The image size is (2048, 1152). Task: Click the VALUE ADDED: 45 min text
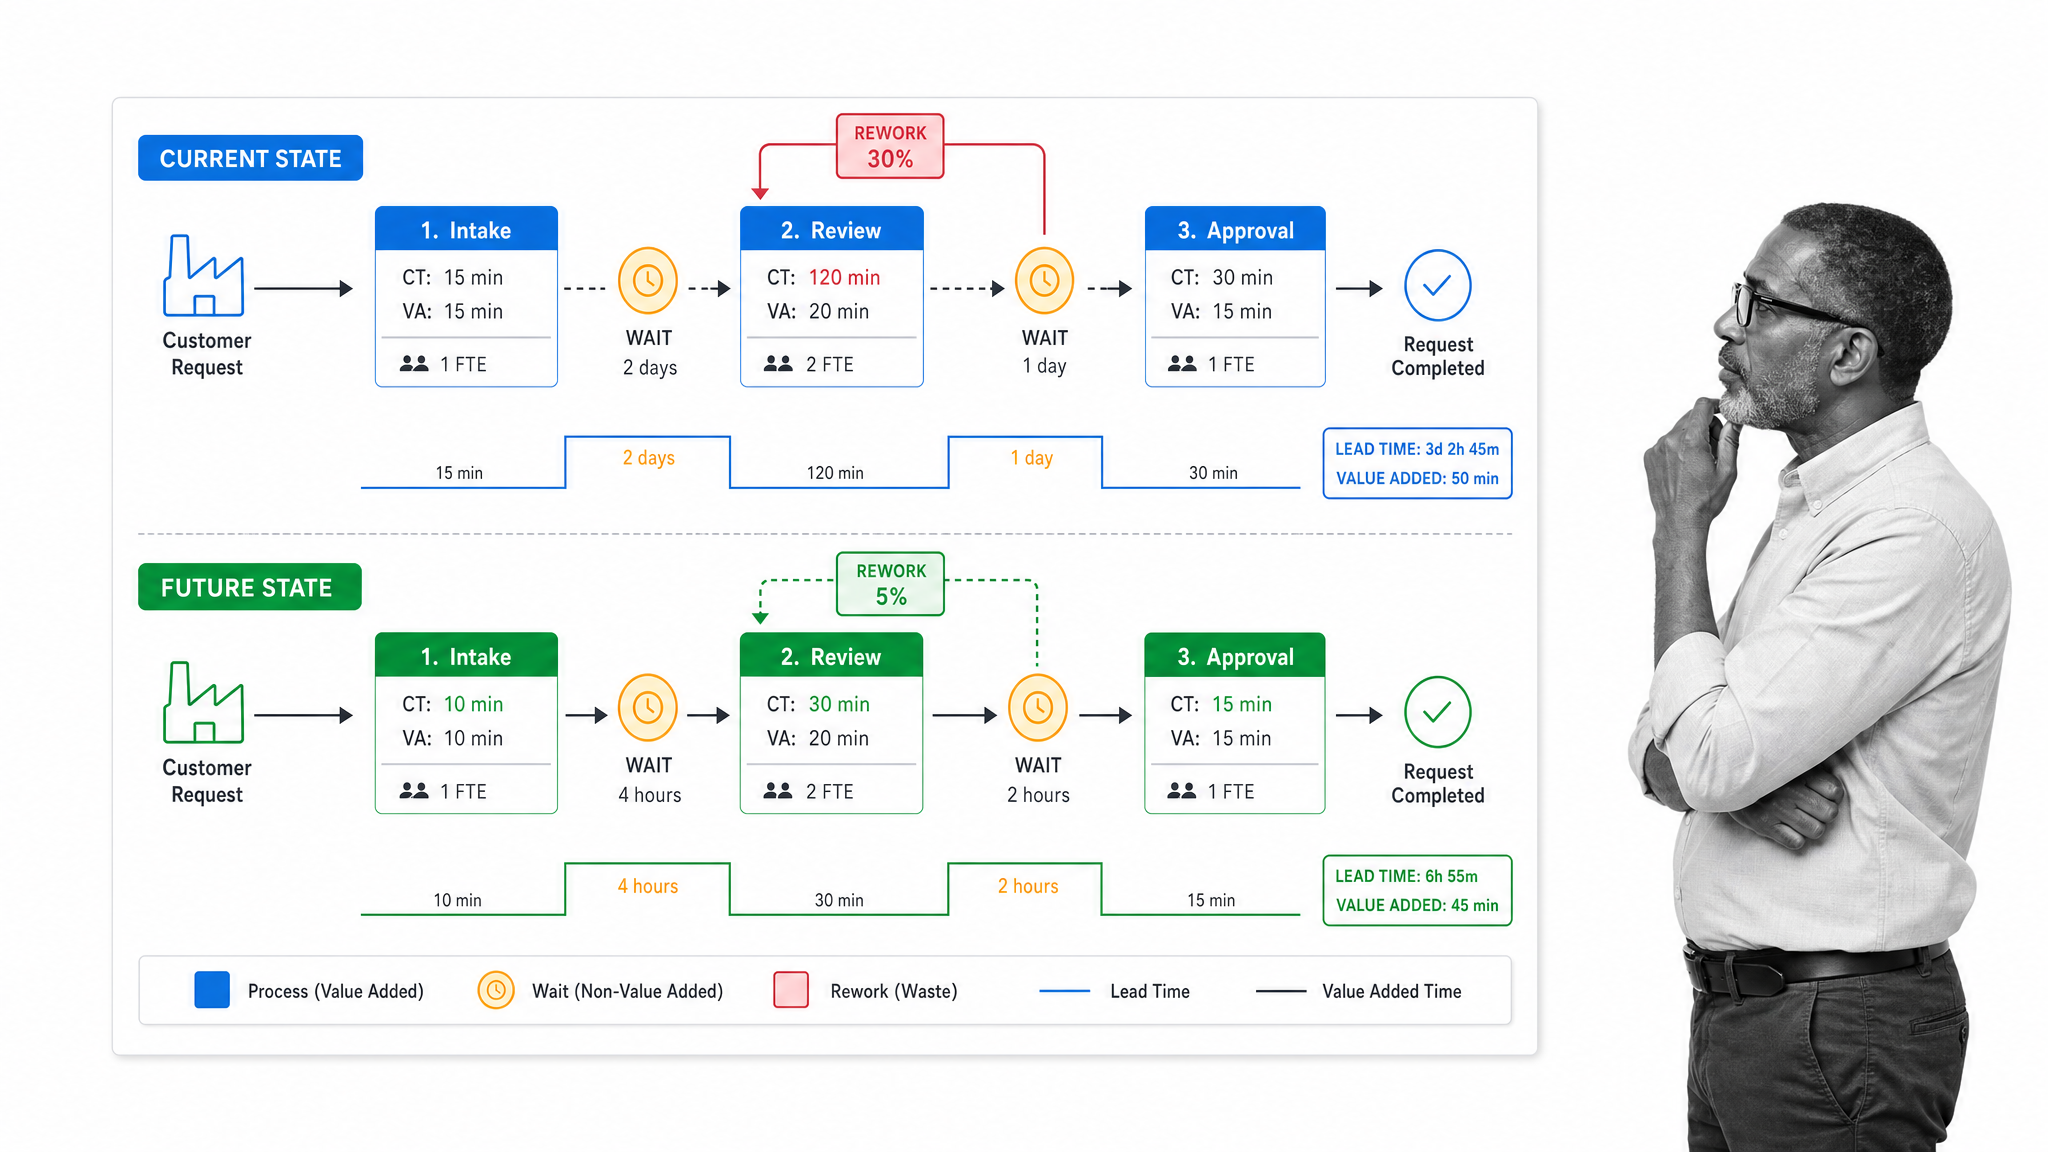(x=1417, y=905)
